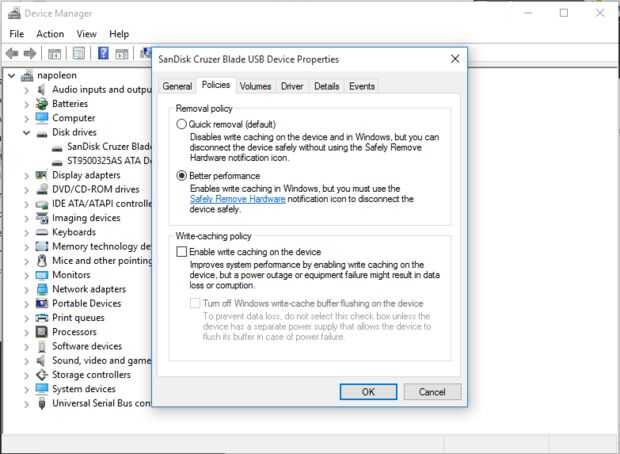Click the Computer category monitor icon

(42, 118)
